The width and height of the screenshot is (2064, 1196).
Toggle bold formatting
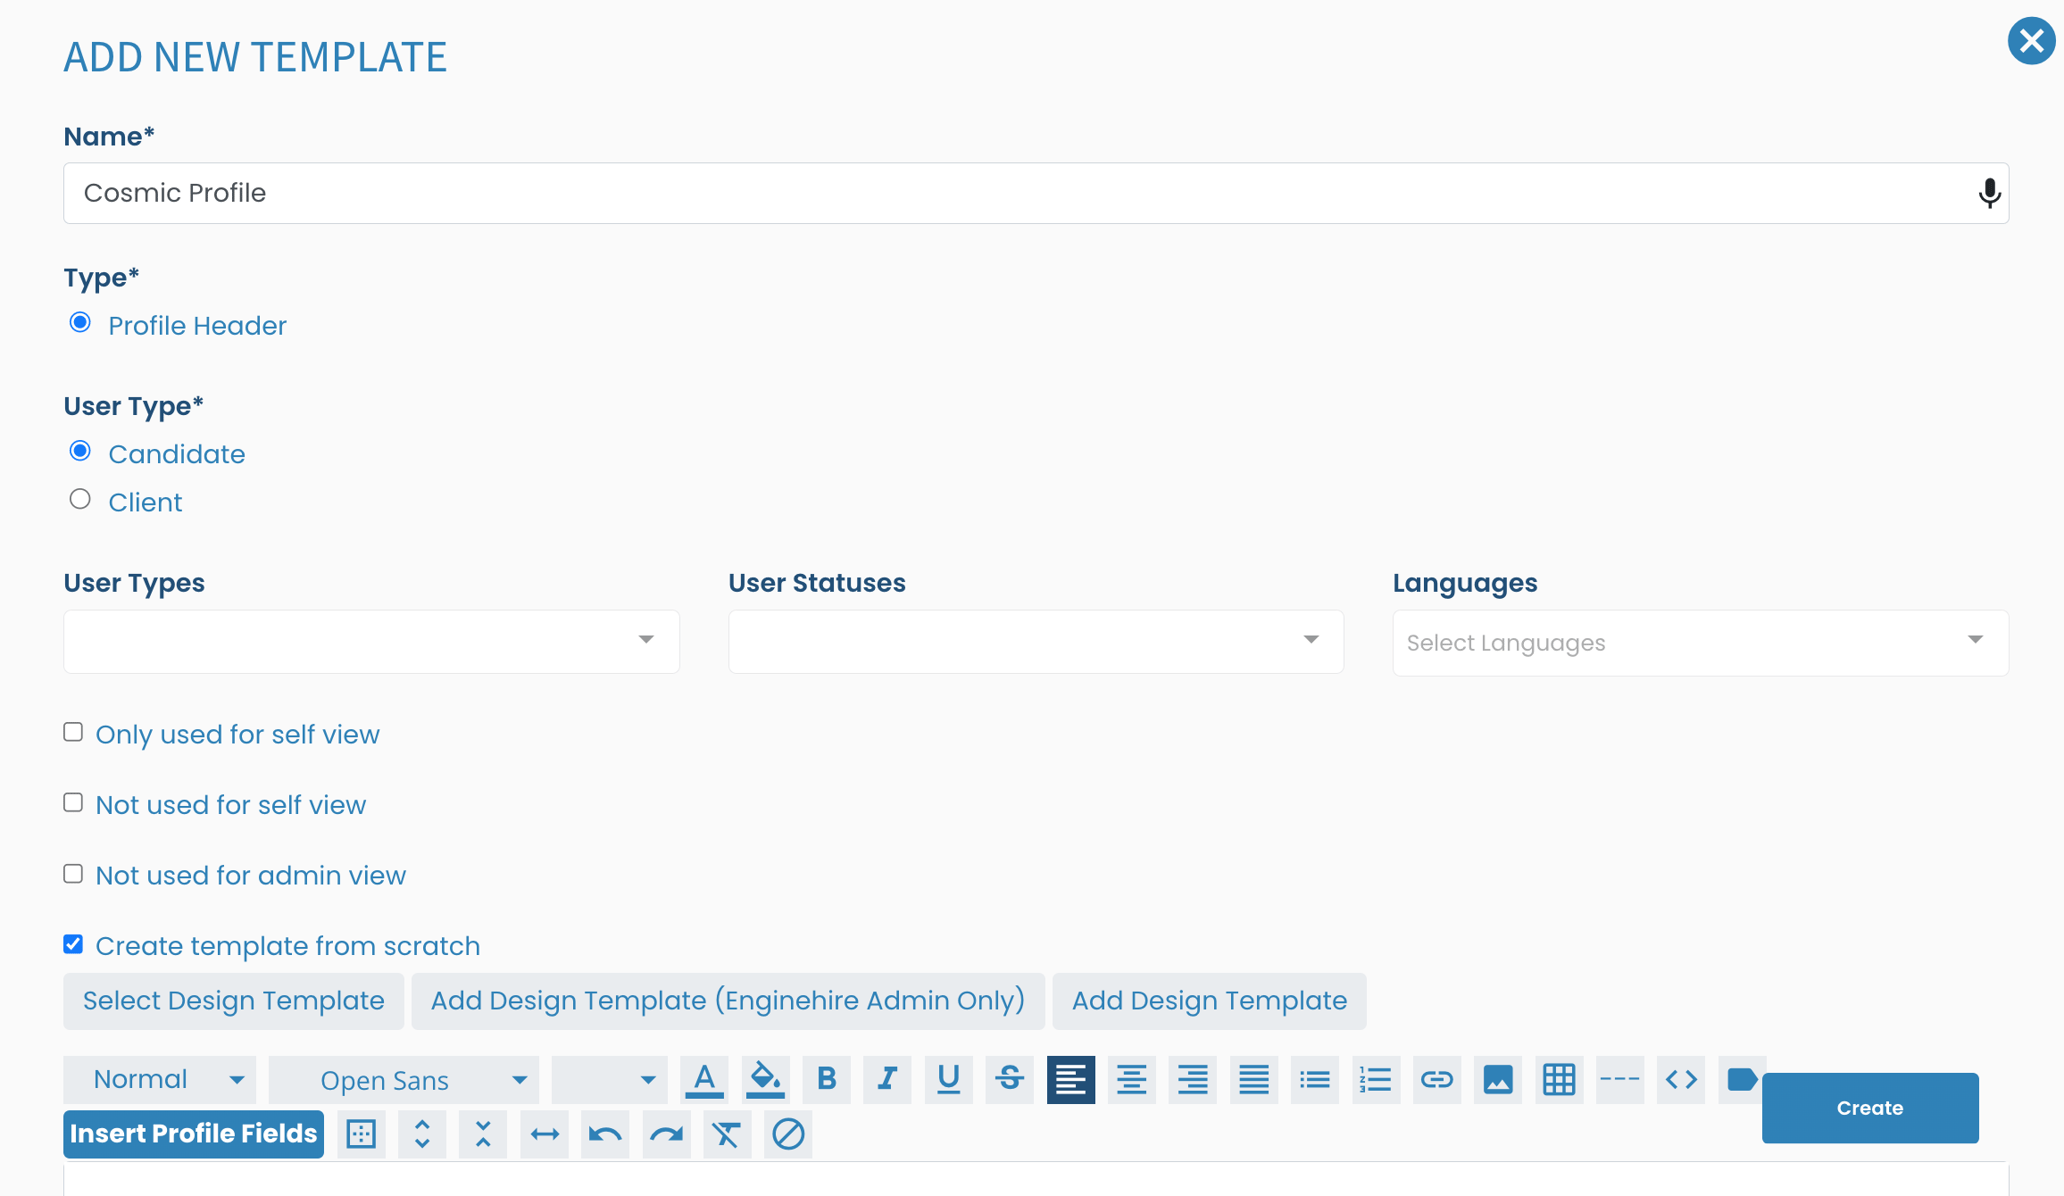coord(826,1080)
